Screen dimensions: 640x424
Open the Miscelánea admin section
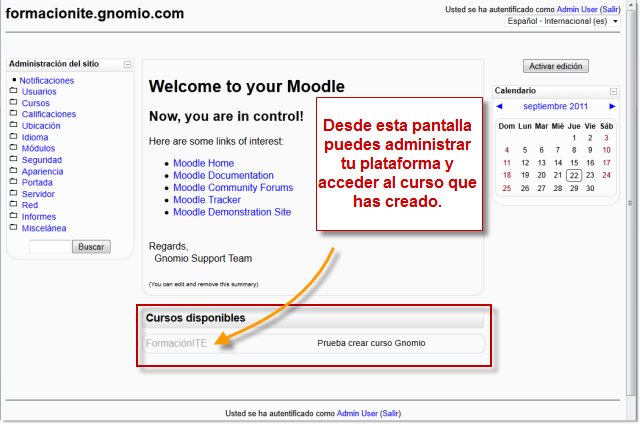(x=44, y=228)
